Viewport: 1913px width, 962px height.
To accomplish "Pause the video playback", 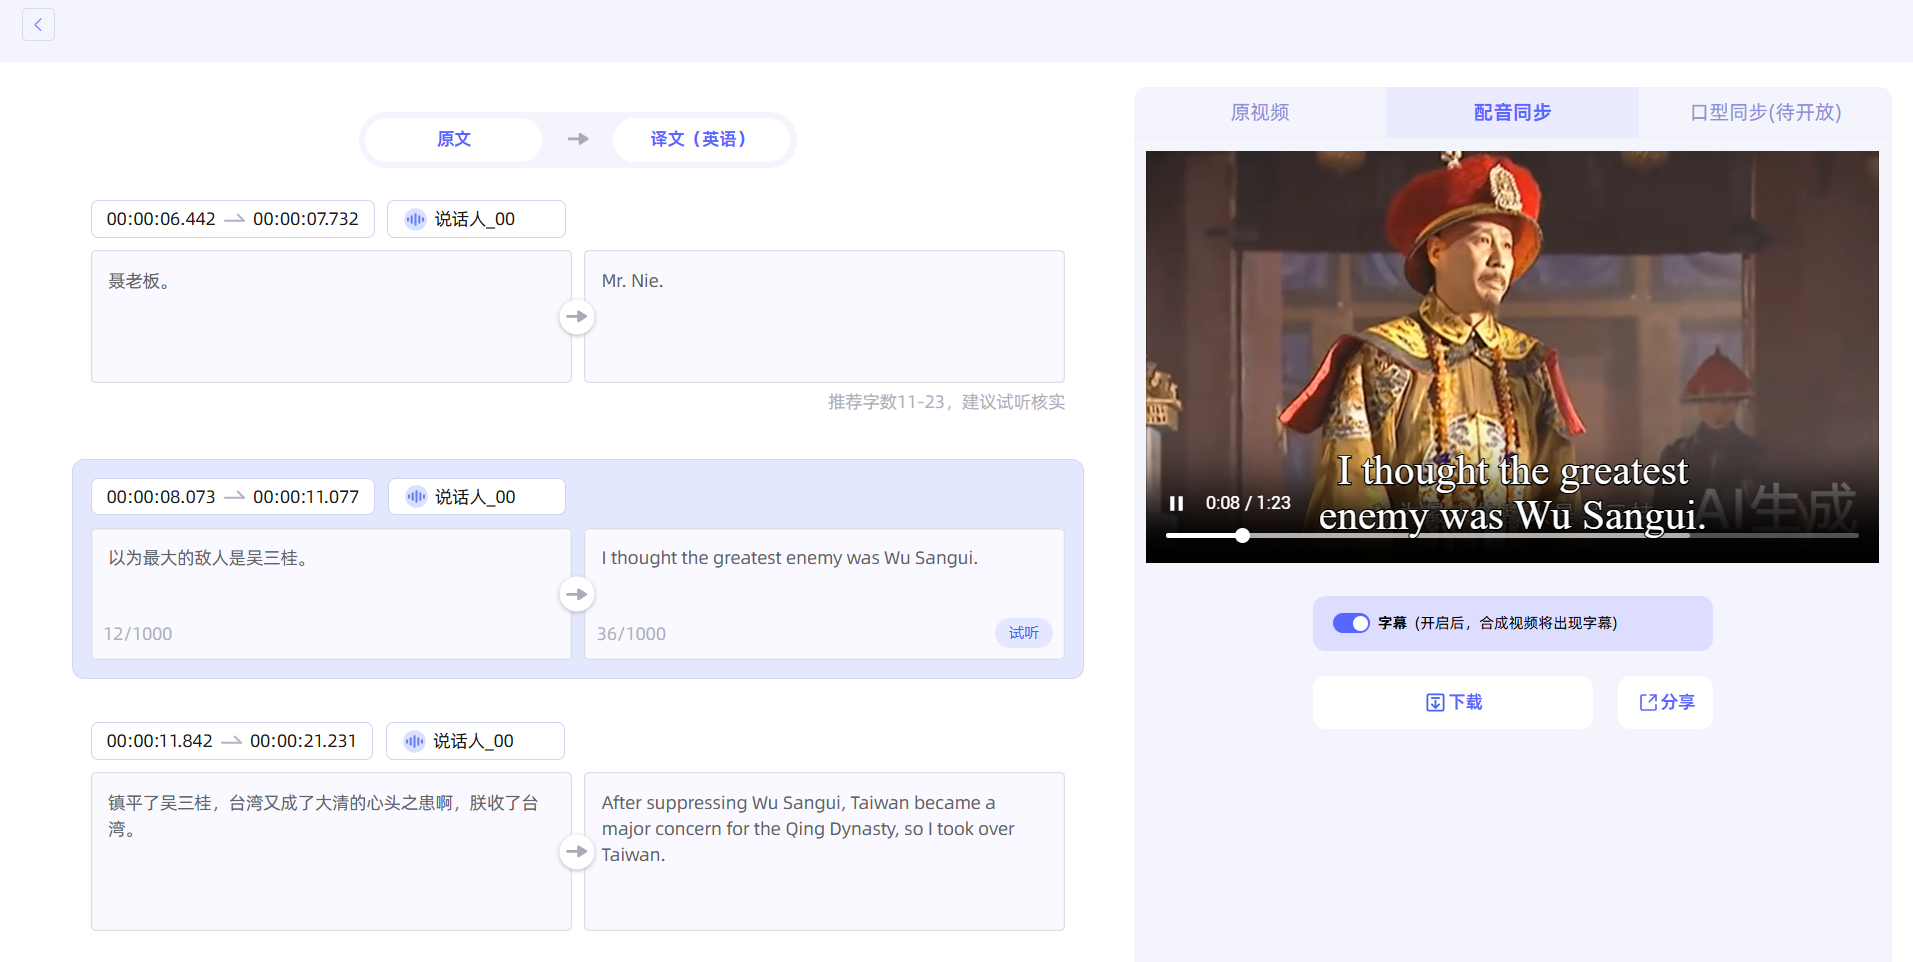I will click(1177, 503).
